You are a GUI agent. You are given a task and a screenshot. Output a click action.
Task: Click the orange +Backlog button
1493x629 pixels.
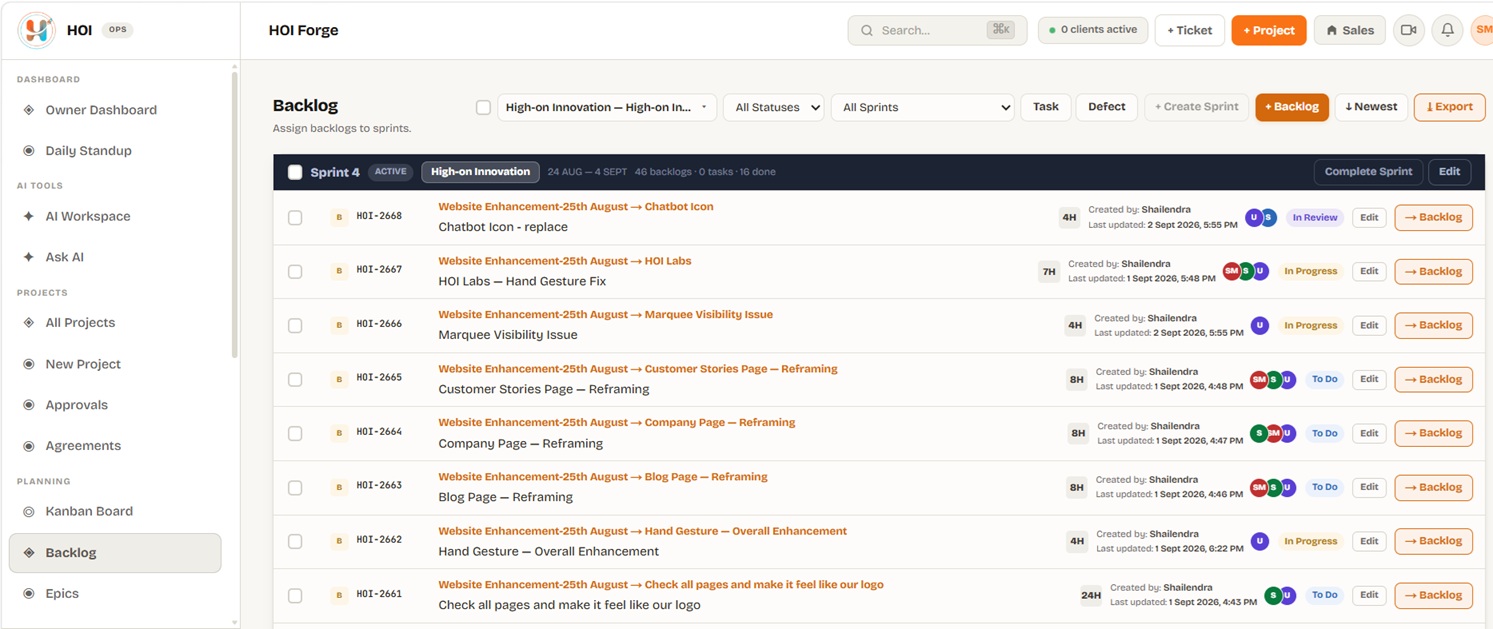click(1292, 107)
